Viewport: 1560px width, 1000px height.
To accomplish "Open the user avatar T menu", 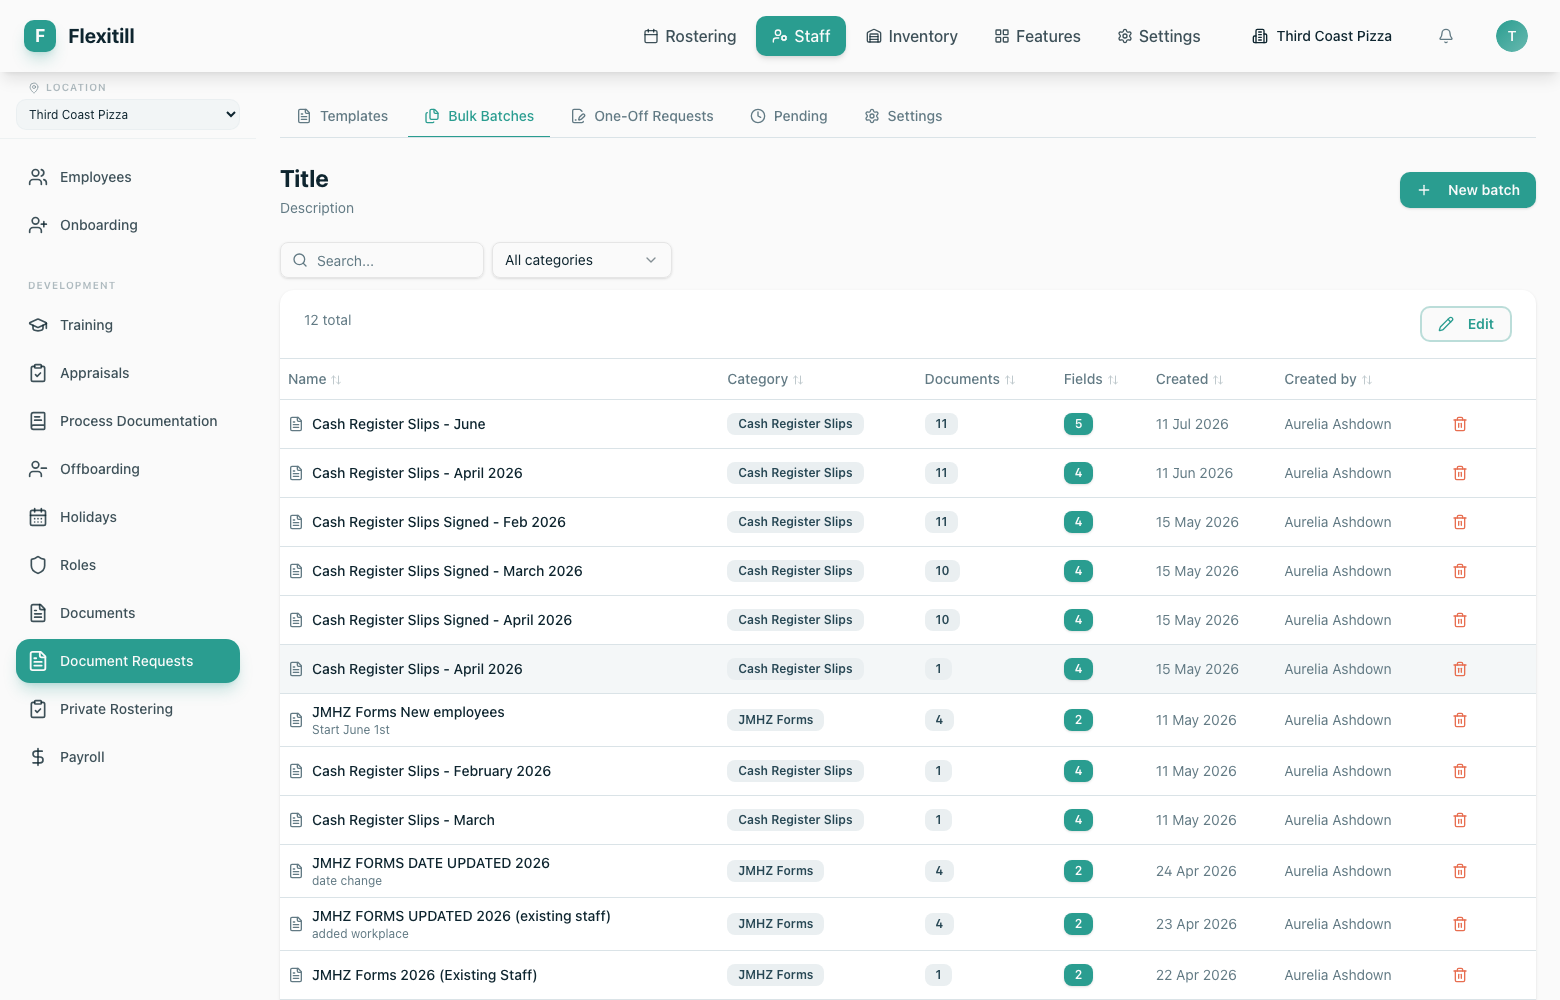I will click(x=1512, y=36).
